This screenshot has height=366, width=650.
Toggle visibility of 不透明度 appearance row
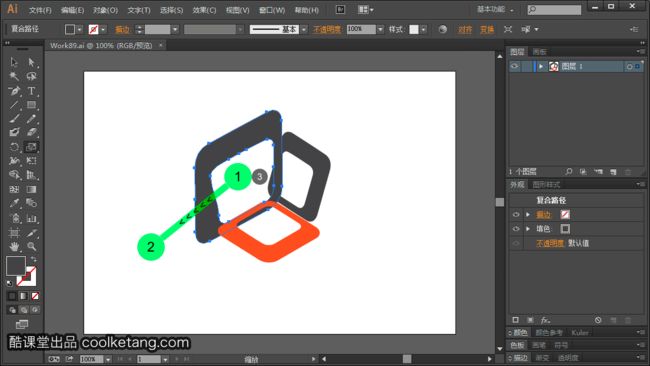click(x=516, y=243)
